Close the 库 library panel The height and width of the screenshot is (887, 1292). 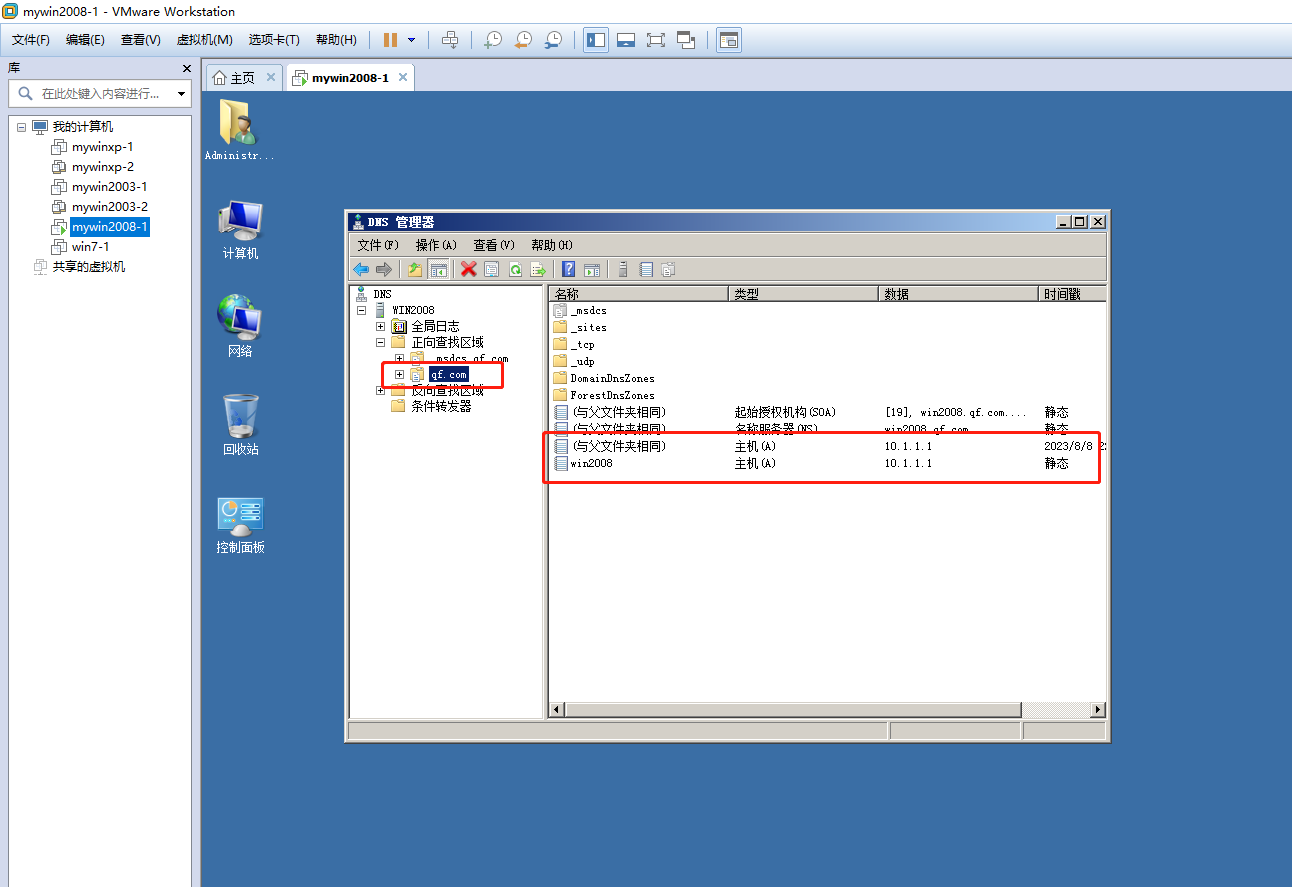pyautogui.click(x=187, y=68)
